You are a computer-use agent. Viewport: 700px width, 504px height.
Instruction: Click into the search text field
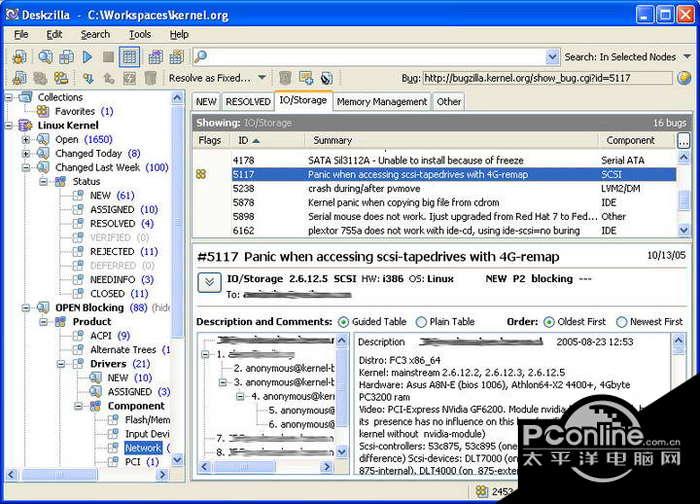point(376,57)
